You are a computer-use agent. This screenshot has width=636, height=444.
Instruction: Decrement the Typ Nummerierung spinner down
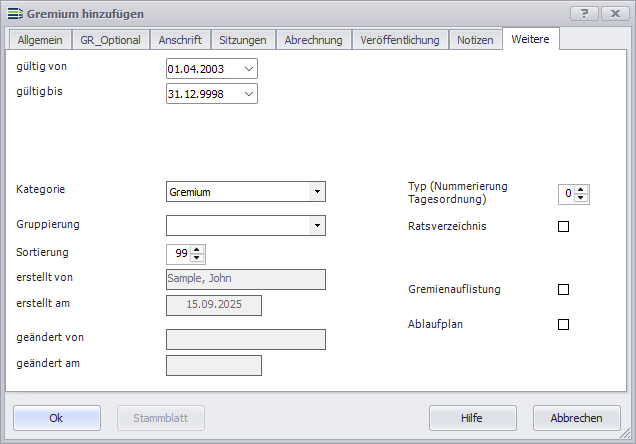click(x=582, y=198)
